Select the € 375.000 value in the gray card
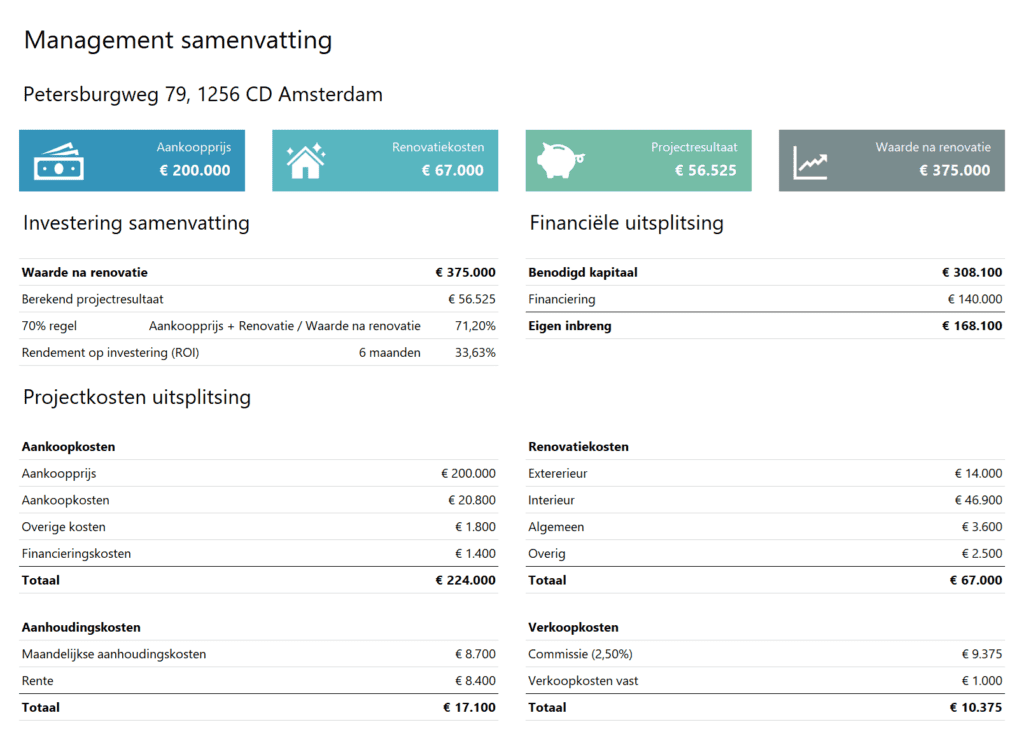The image size is (1024, 741). (x=954, y=170)
